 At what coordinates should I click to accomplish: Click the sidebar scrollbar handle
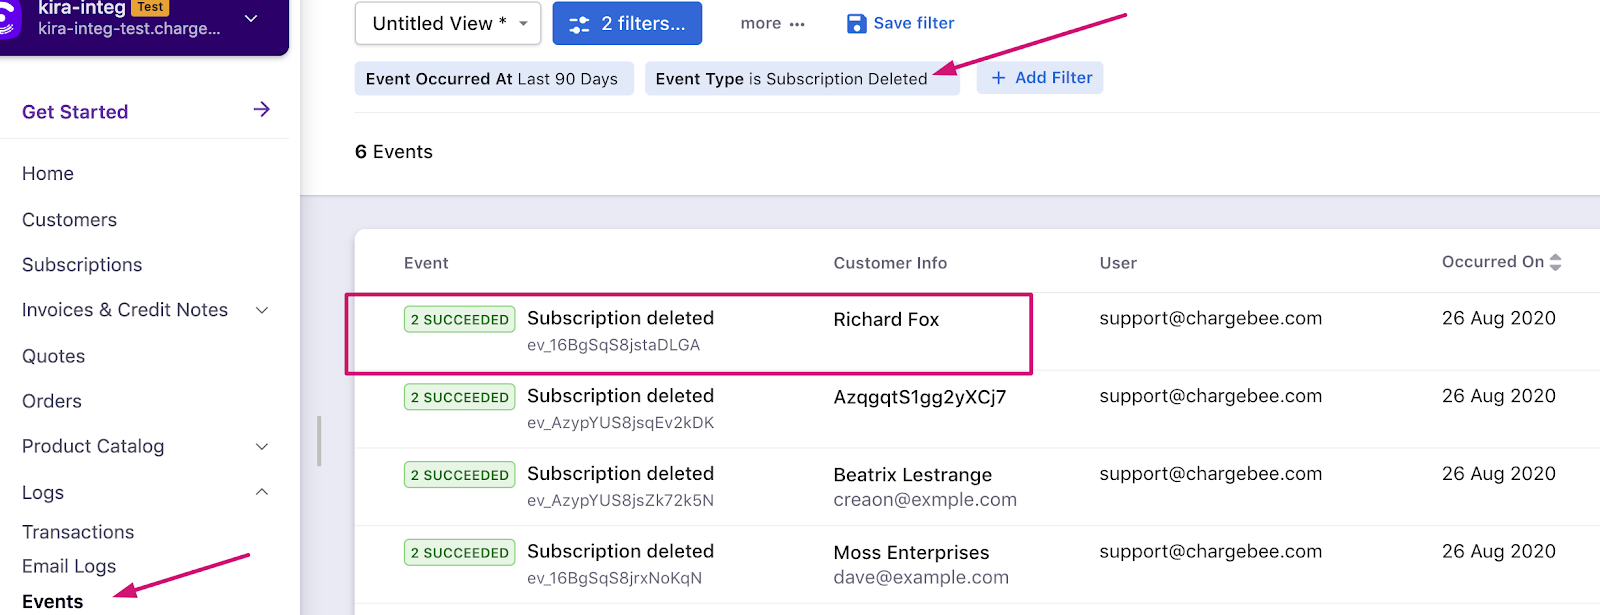(x=319, y=441)
